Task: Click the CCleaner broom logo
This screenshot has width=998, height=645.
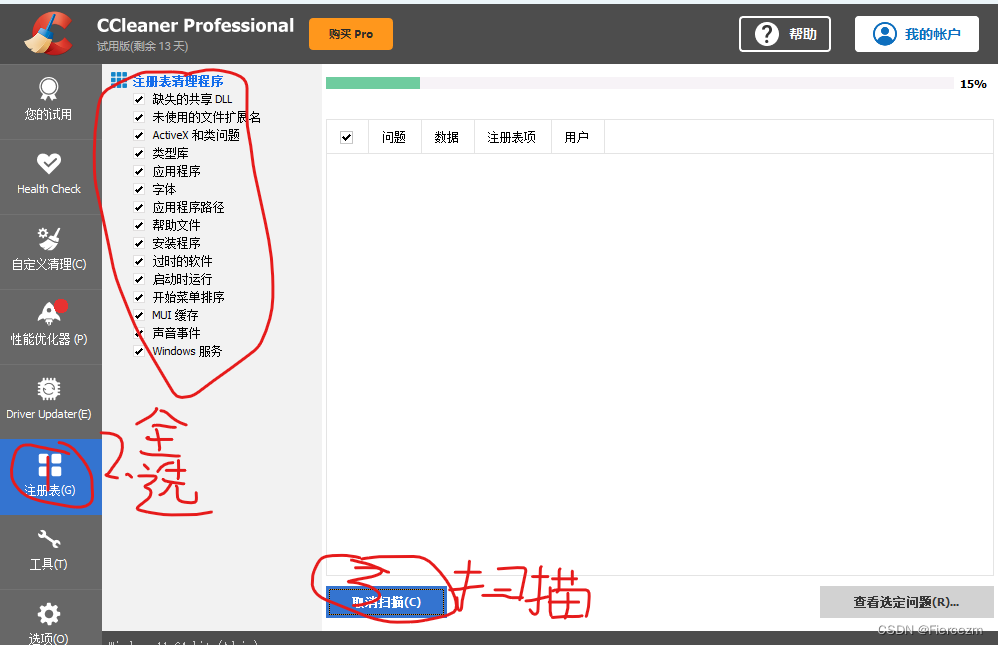Action: click(x=48, y=33)
